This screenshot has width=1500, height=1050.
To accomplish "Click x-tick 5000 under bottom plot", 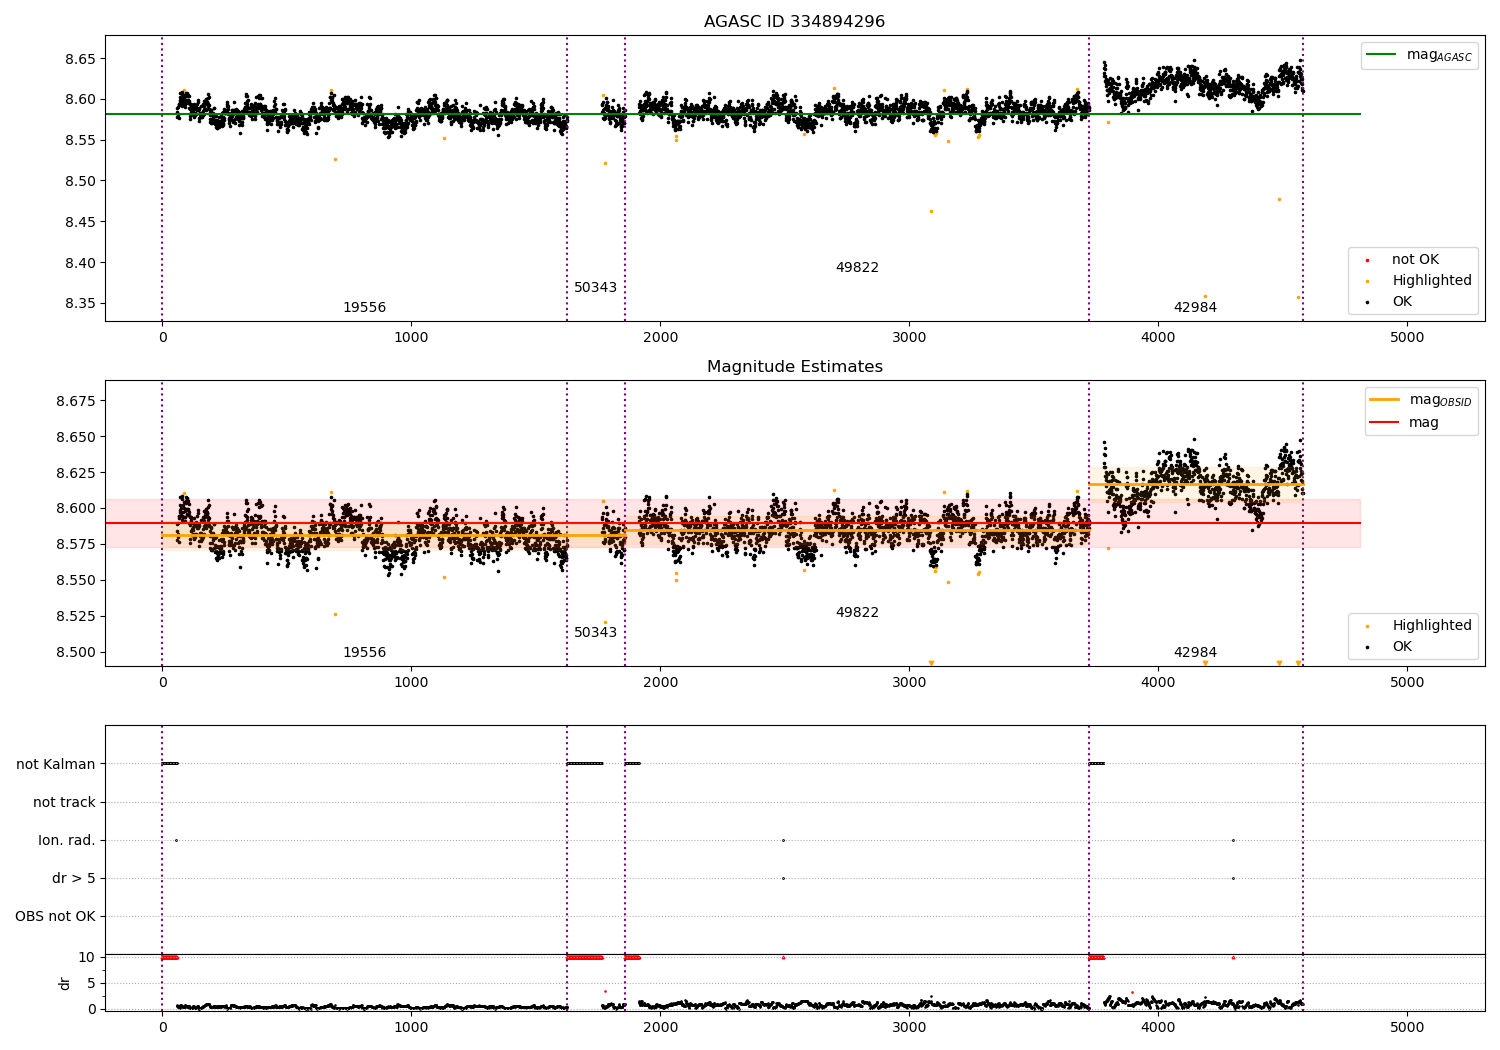I will tap(1407, 1027).
